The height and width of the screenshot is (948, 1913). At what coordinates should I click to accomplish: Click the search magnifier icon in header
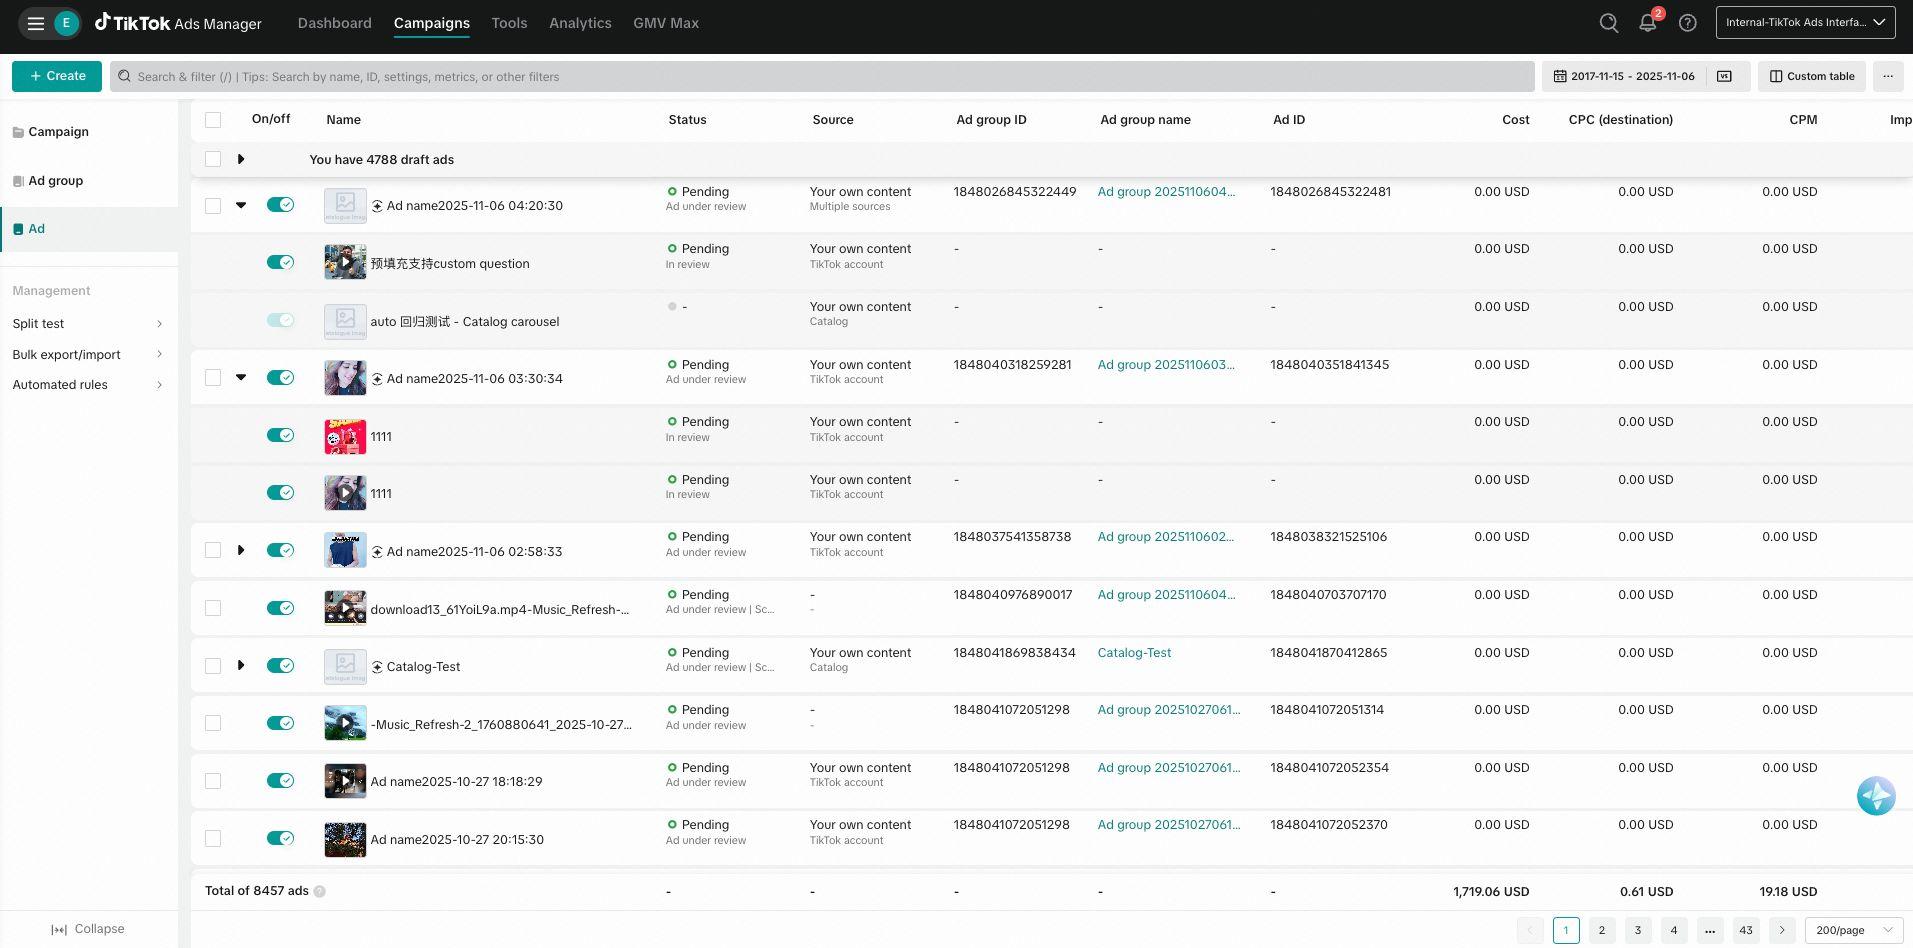1608,23
